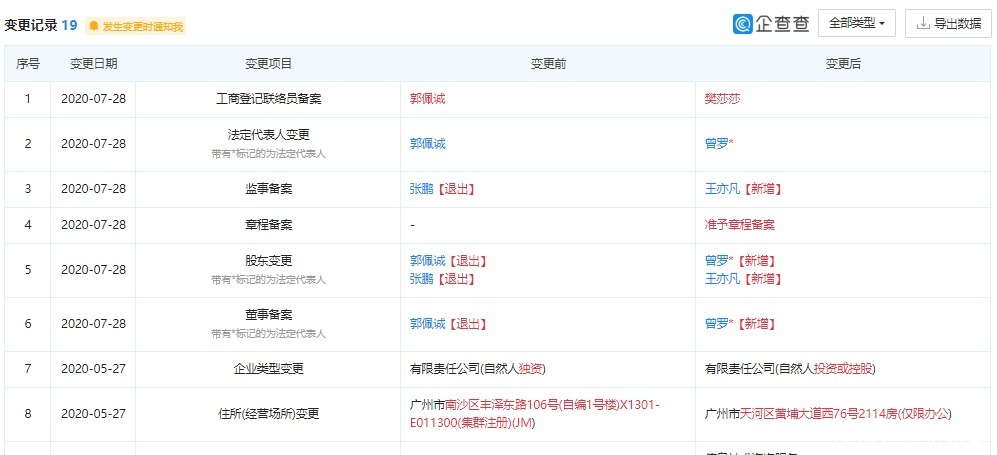Click 准予章程备案 text
The image size is (997, 455).
tap(740, 224)
